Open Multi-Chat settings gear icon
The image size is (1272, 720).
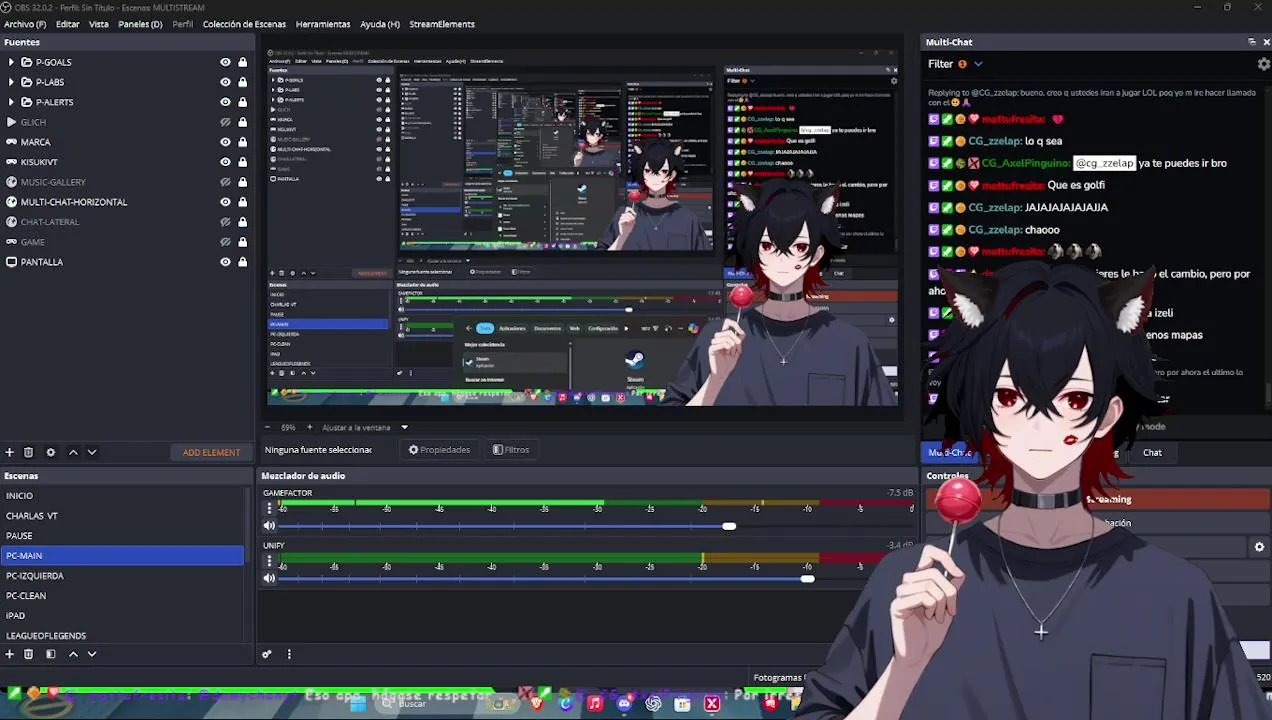pos(1264,64)
